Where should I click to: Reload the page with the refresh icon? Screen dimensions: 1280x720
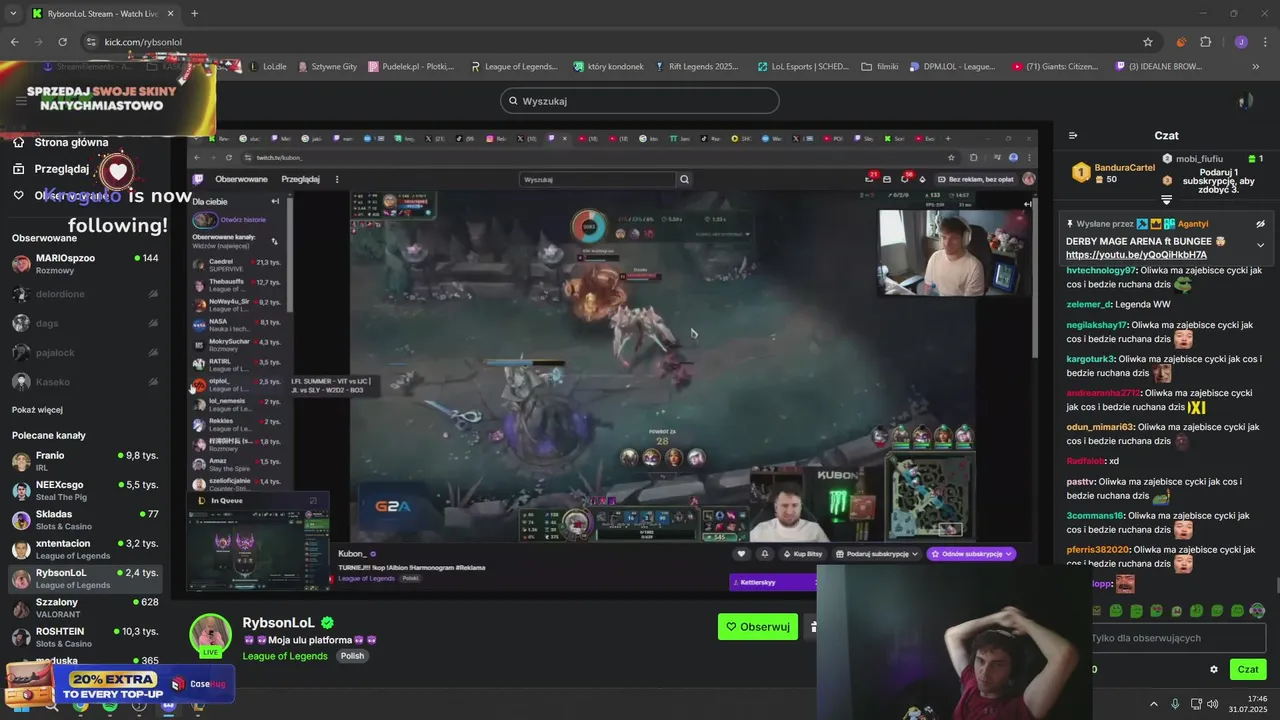click(62, 42)
